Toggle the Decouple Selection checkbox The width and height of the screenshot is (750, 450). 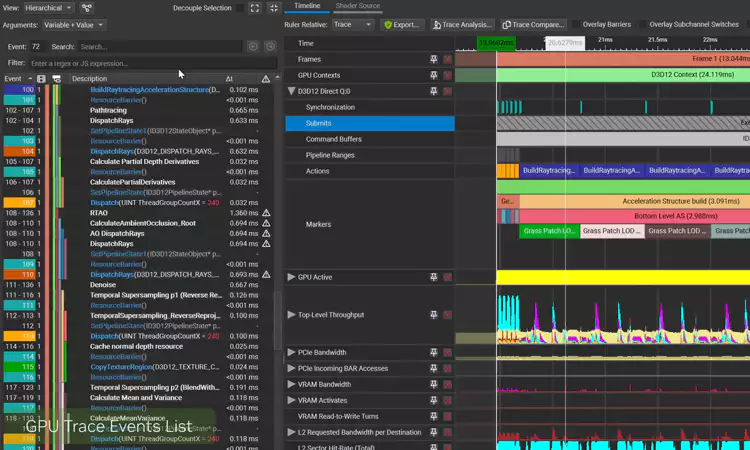tap(240, 8)
